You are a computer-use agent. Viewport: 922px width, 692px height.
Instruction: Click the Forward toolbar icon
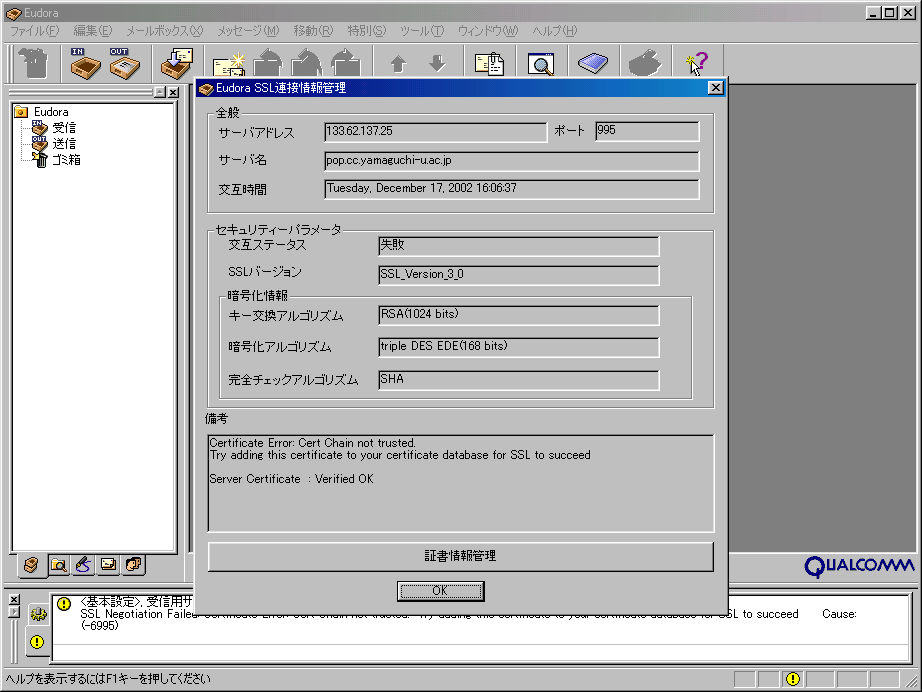(346, 63)
